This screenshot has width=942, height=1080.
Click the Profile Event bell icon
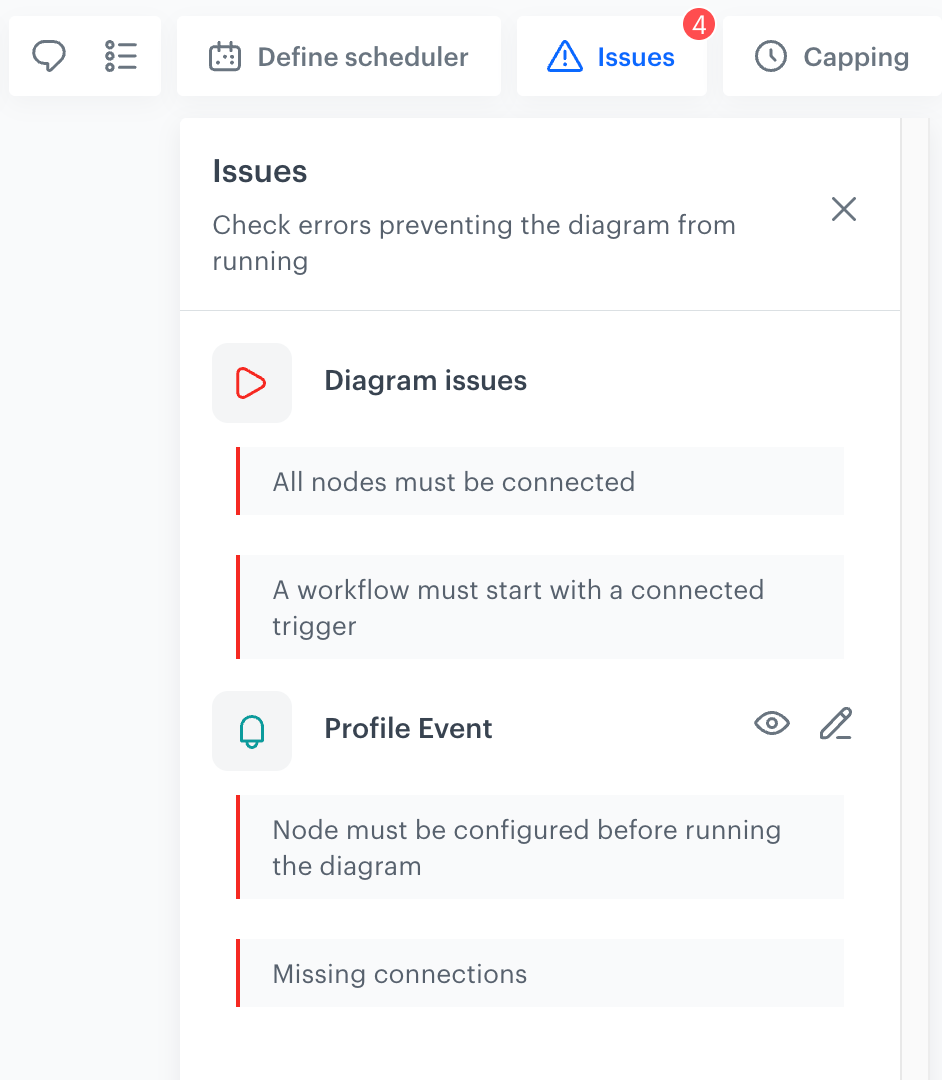click(x=251, y=730)
